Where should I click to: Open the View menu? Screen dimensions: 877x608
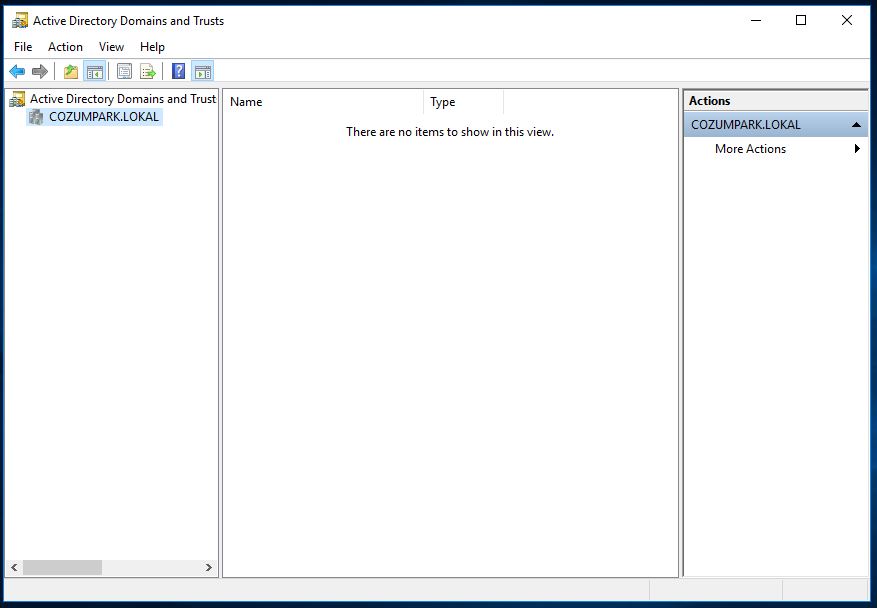111,47
